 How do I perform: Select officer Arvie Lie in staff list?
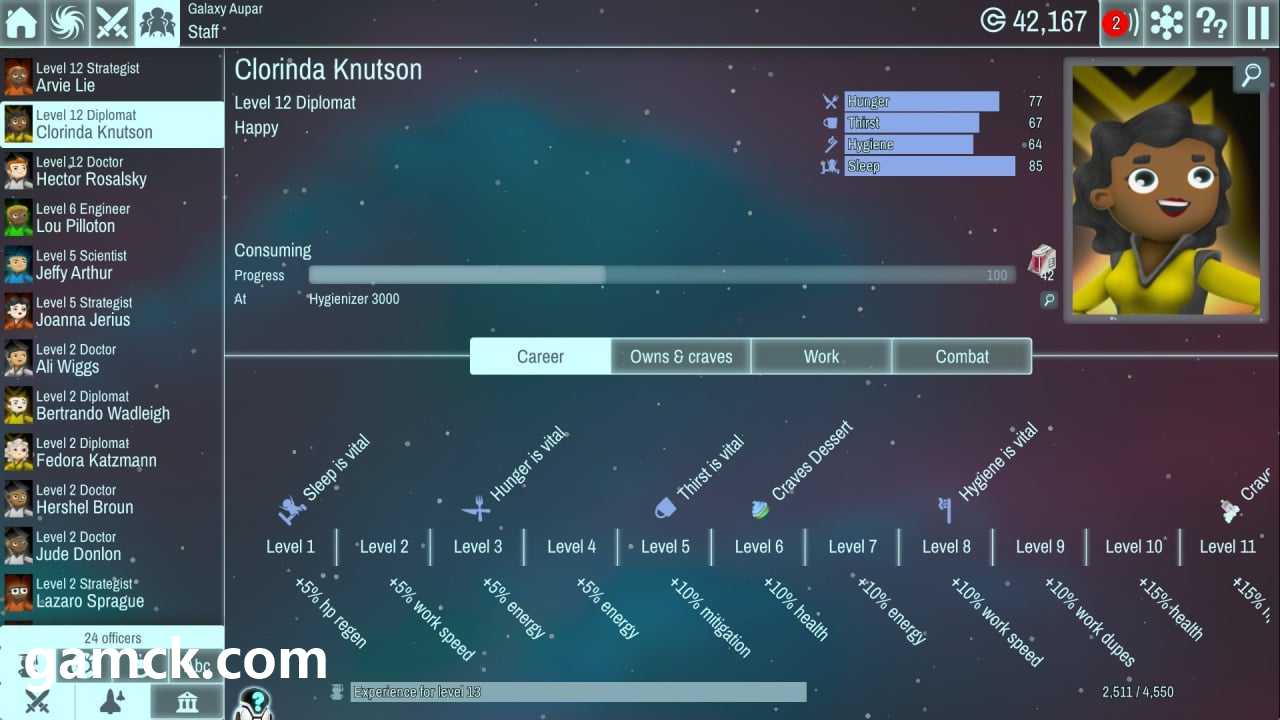pos(112,77)
